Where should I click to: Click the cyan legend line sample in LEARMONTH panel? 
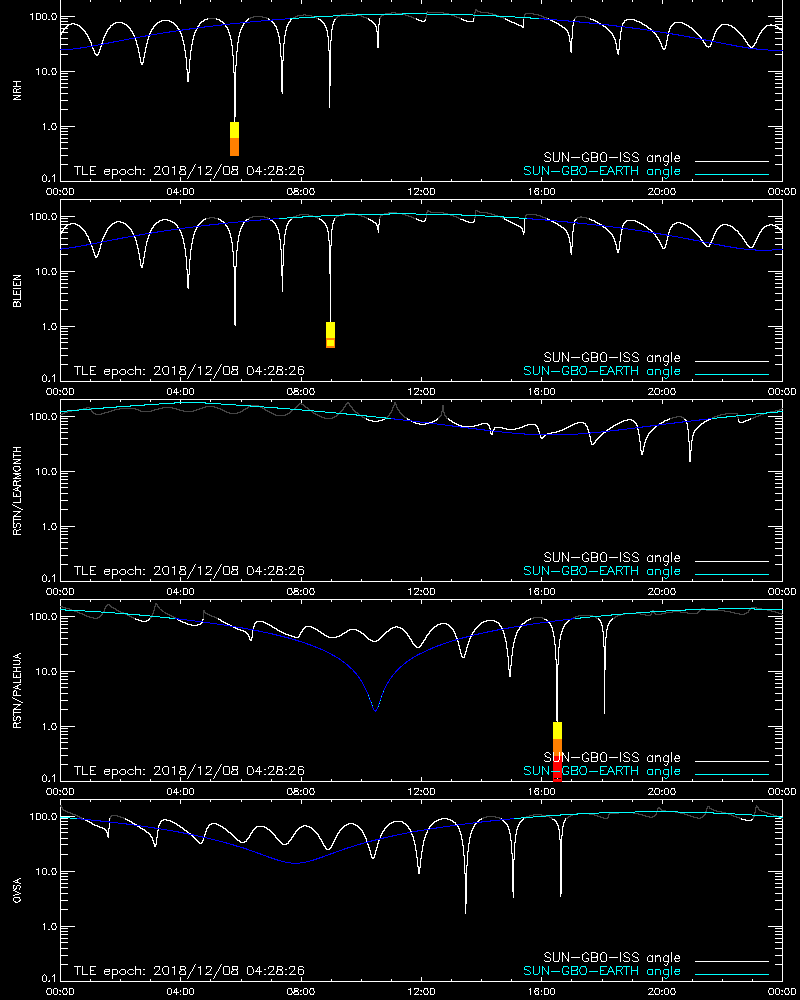pos(732,574)
